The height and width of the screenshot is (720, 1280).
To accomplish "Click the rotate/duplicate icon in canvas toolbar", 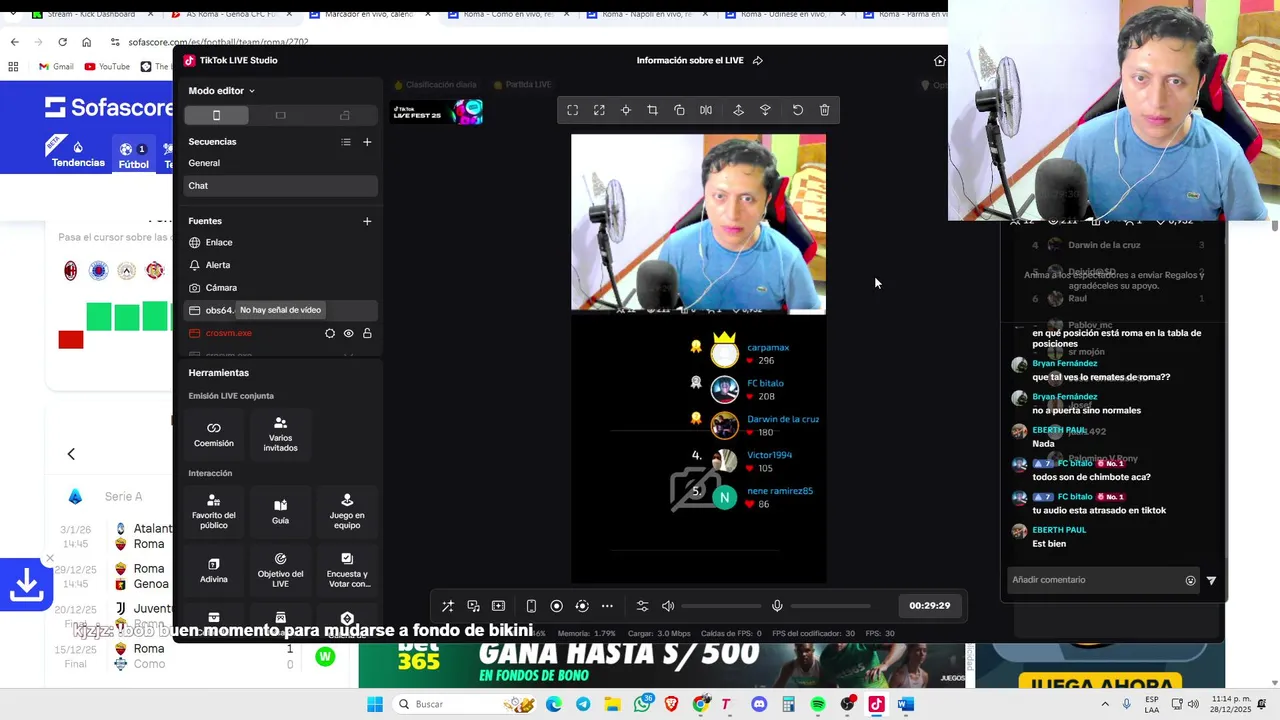I will [x=679, y=110].
